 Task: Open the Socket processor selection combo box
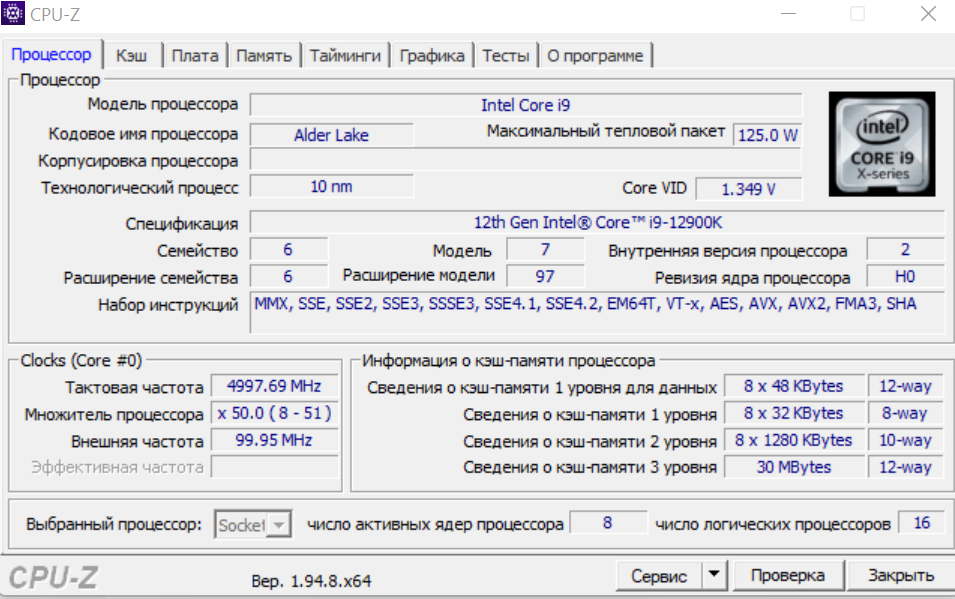(x=253, y=524)
